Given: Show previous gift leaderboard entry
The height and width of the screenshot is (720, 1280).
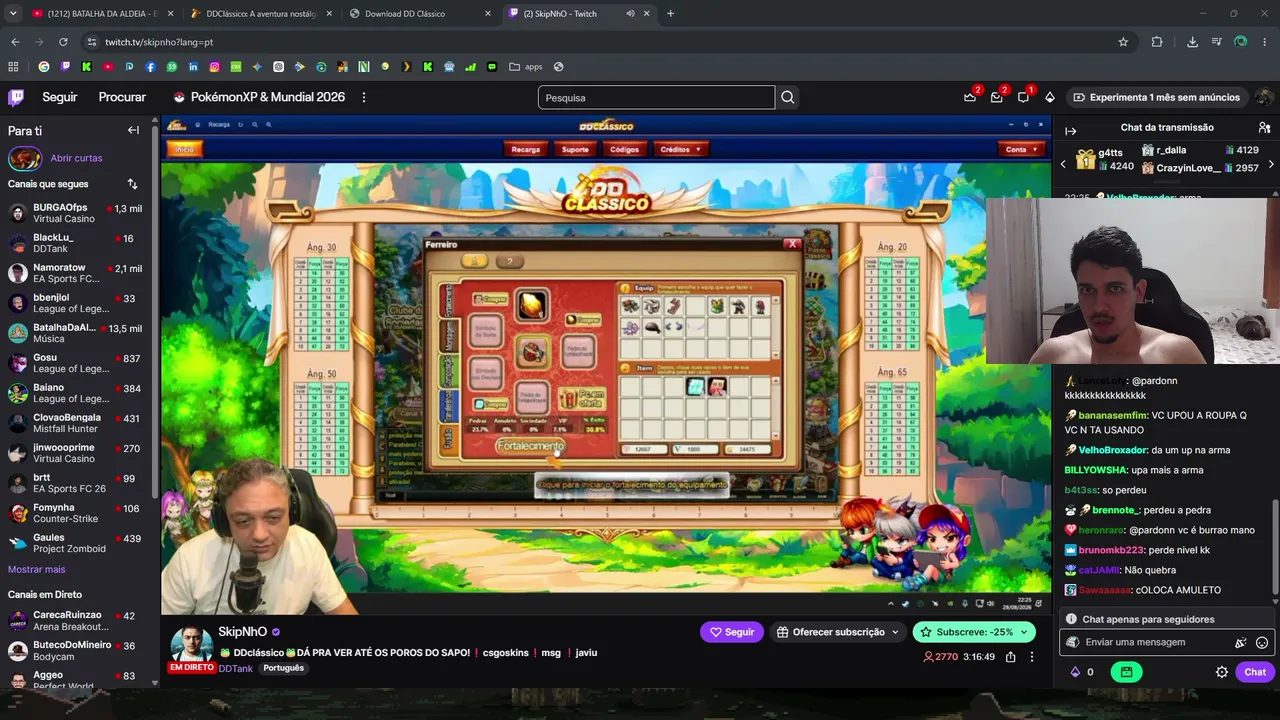Looking at the screenshot, I should [x=1063, y=164].
